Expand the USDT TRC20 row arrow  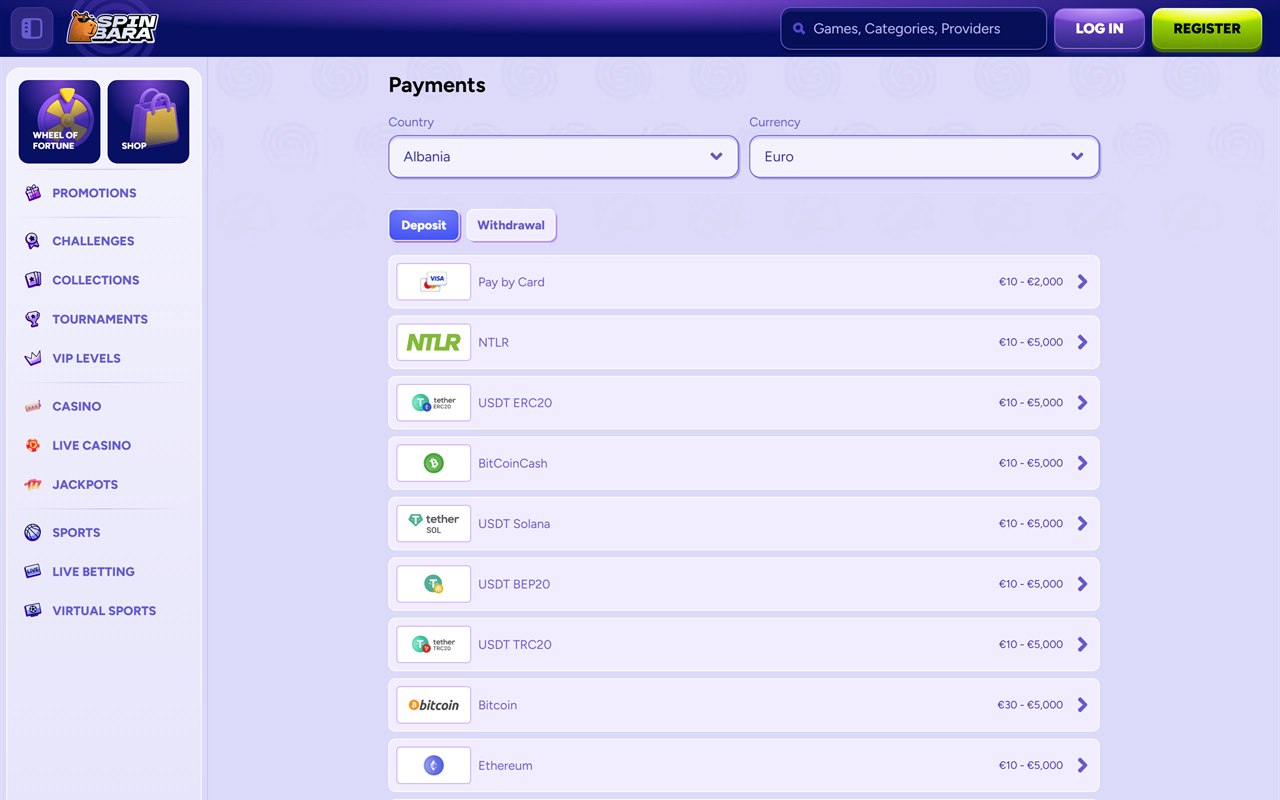(x=1082, y=645)
